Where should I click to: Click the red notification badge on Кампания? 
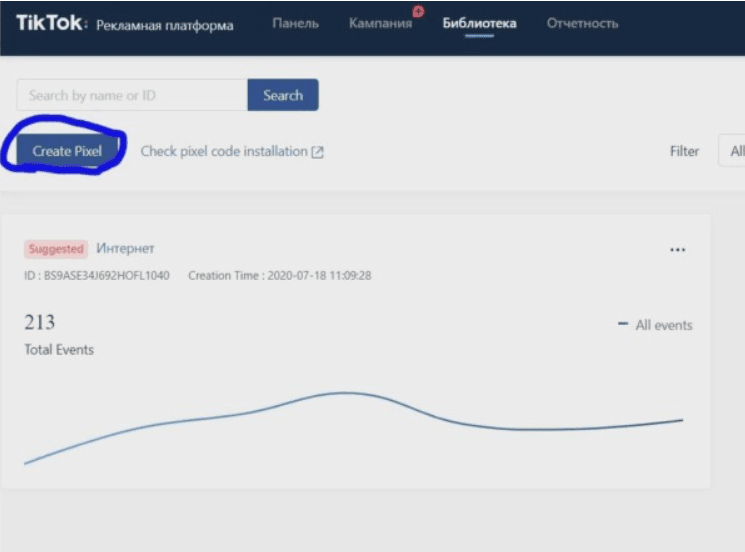[419, 11]
